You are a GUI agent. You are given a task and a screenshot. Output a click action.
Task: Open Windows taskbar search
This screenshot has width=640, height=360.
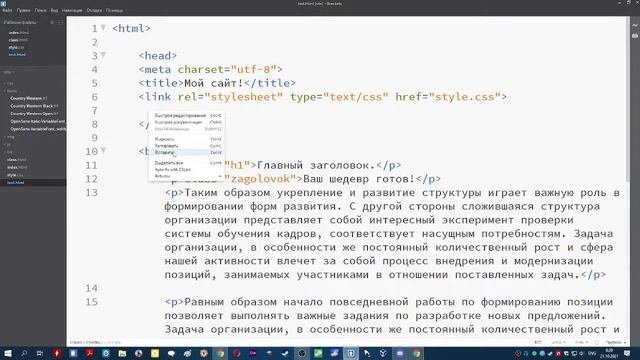pyautogui.click(x=24, y=353)
